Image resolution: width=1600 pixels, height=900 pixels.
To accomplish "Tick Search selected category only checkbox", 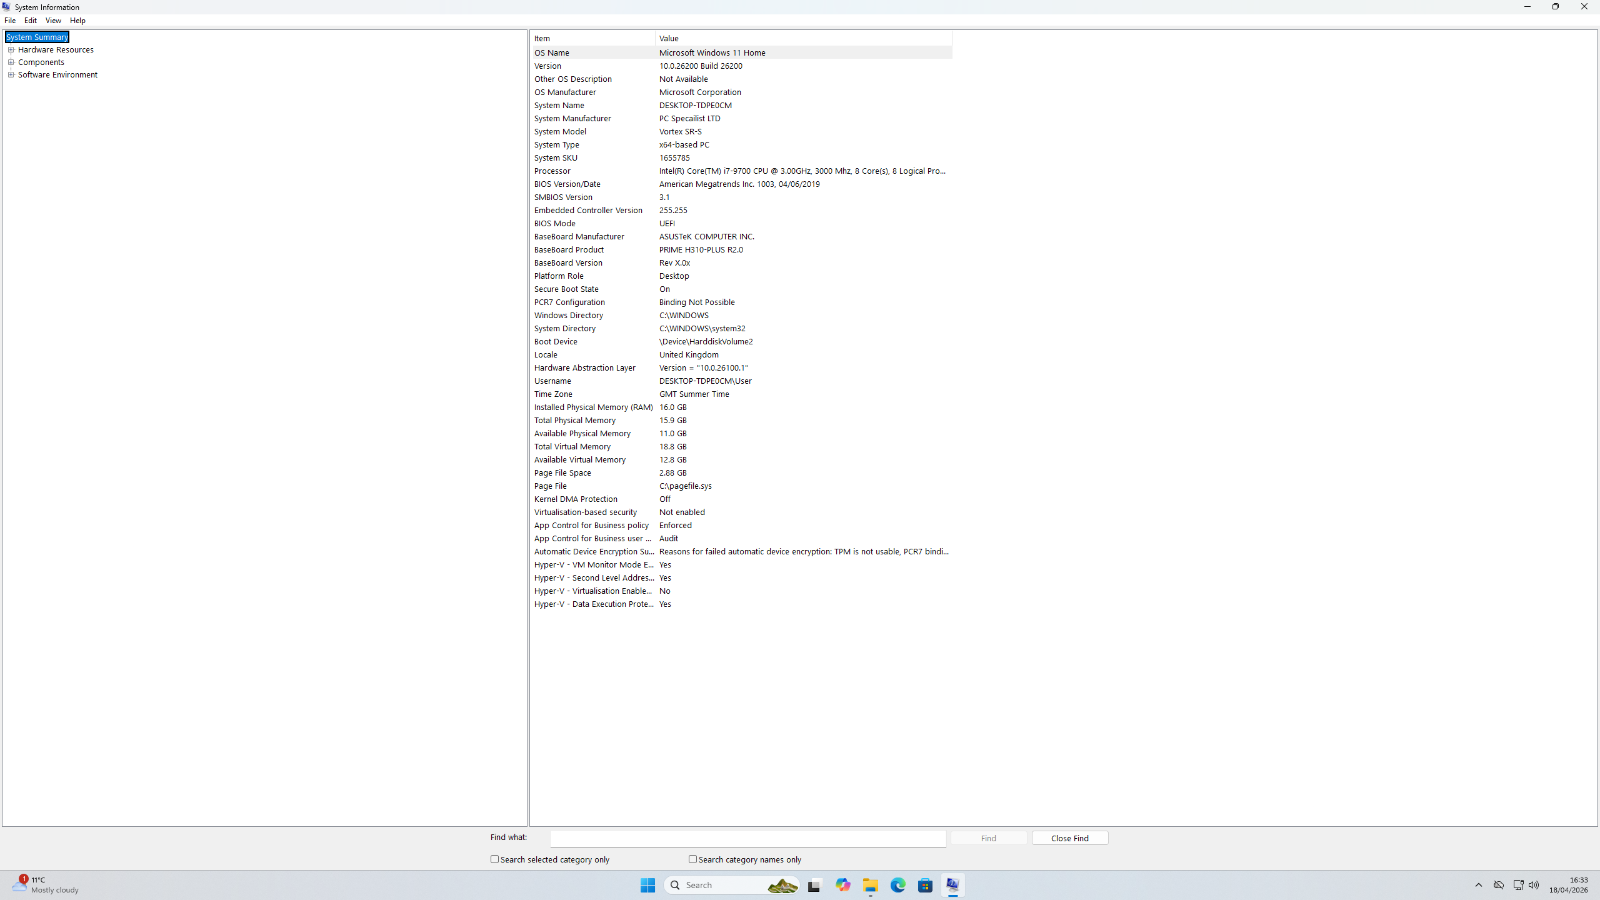I will point(494,859).
